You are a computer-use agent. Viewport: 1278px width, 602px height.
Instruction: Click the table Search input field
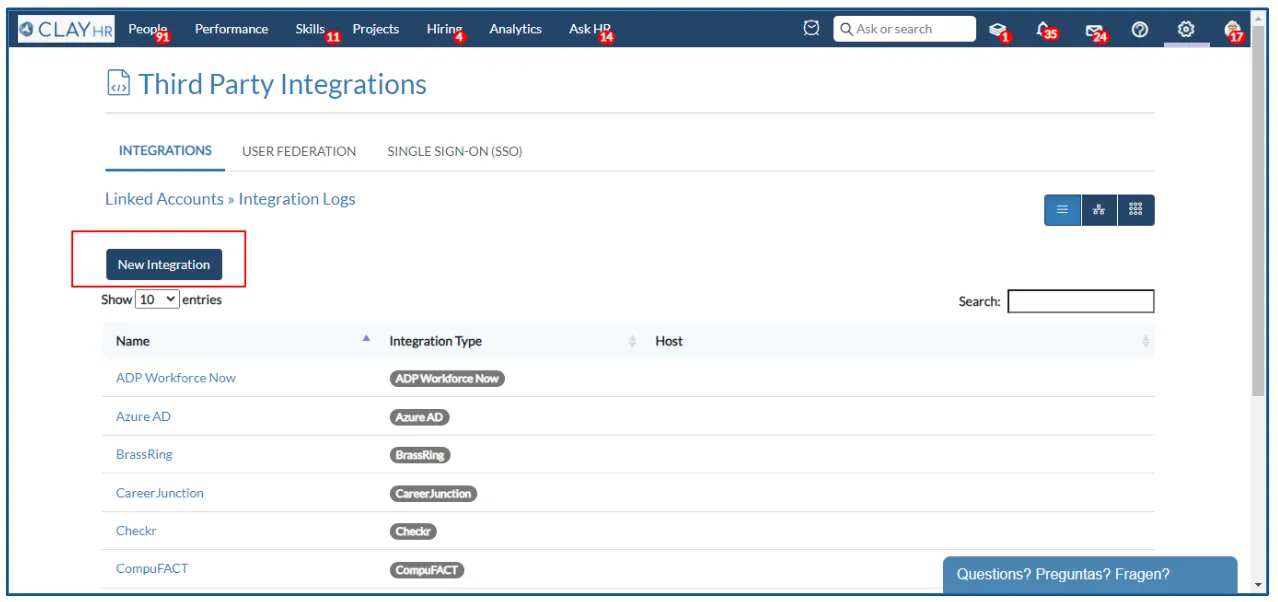click(x=1081, y=301)
